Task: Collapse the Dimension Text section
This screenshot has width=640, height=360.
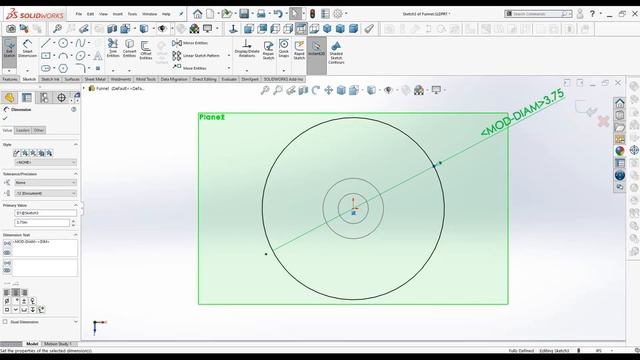Action: (76, 235)
